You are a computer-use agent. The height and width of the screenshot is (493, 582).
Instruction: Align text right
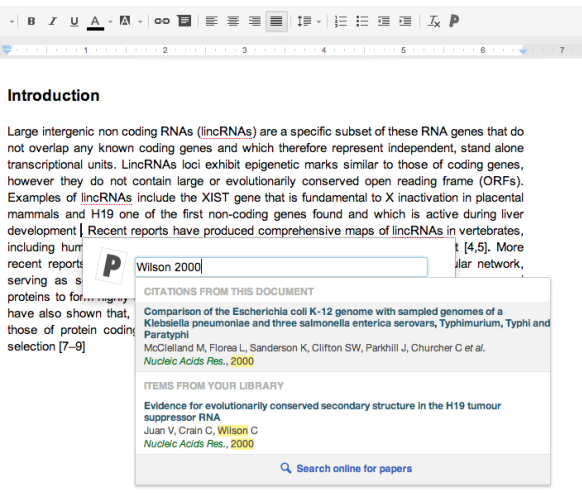255,21
